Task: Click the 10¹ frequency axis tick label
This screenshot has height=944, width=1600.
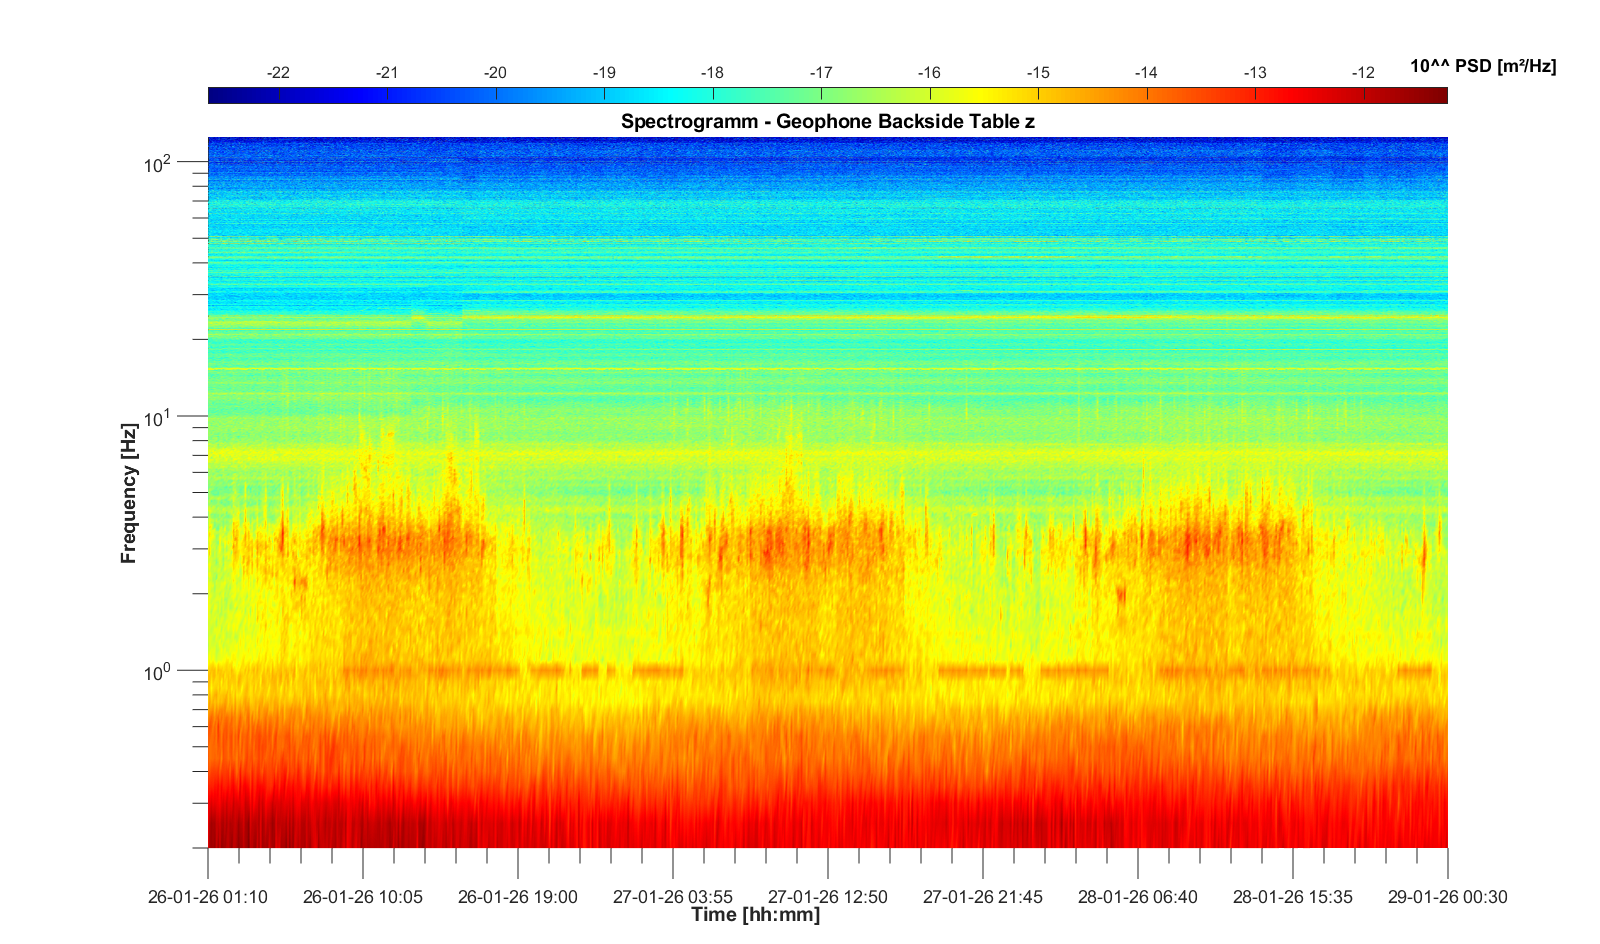Action: pyautogui.click(x=158, y=417)
